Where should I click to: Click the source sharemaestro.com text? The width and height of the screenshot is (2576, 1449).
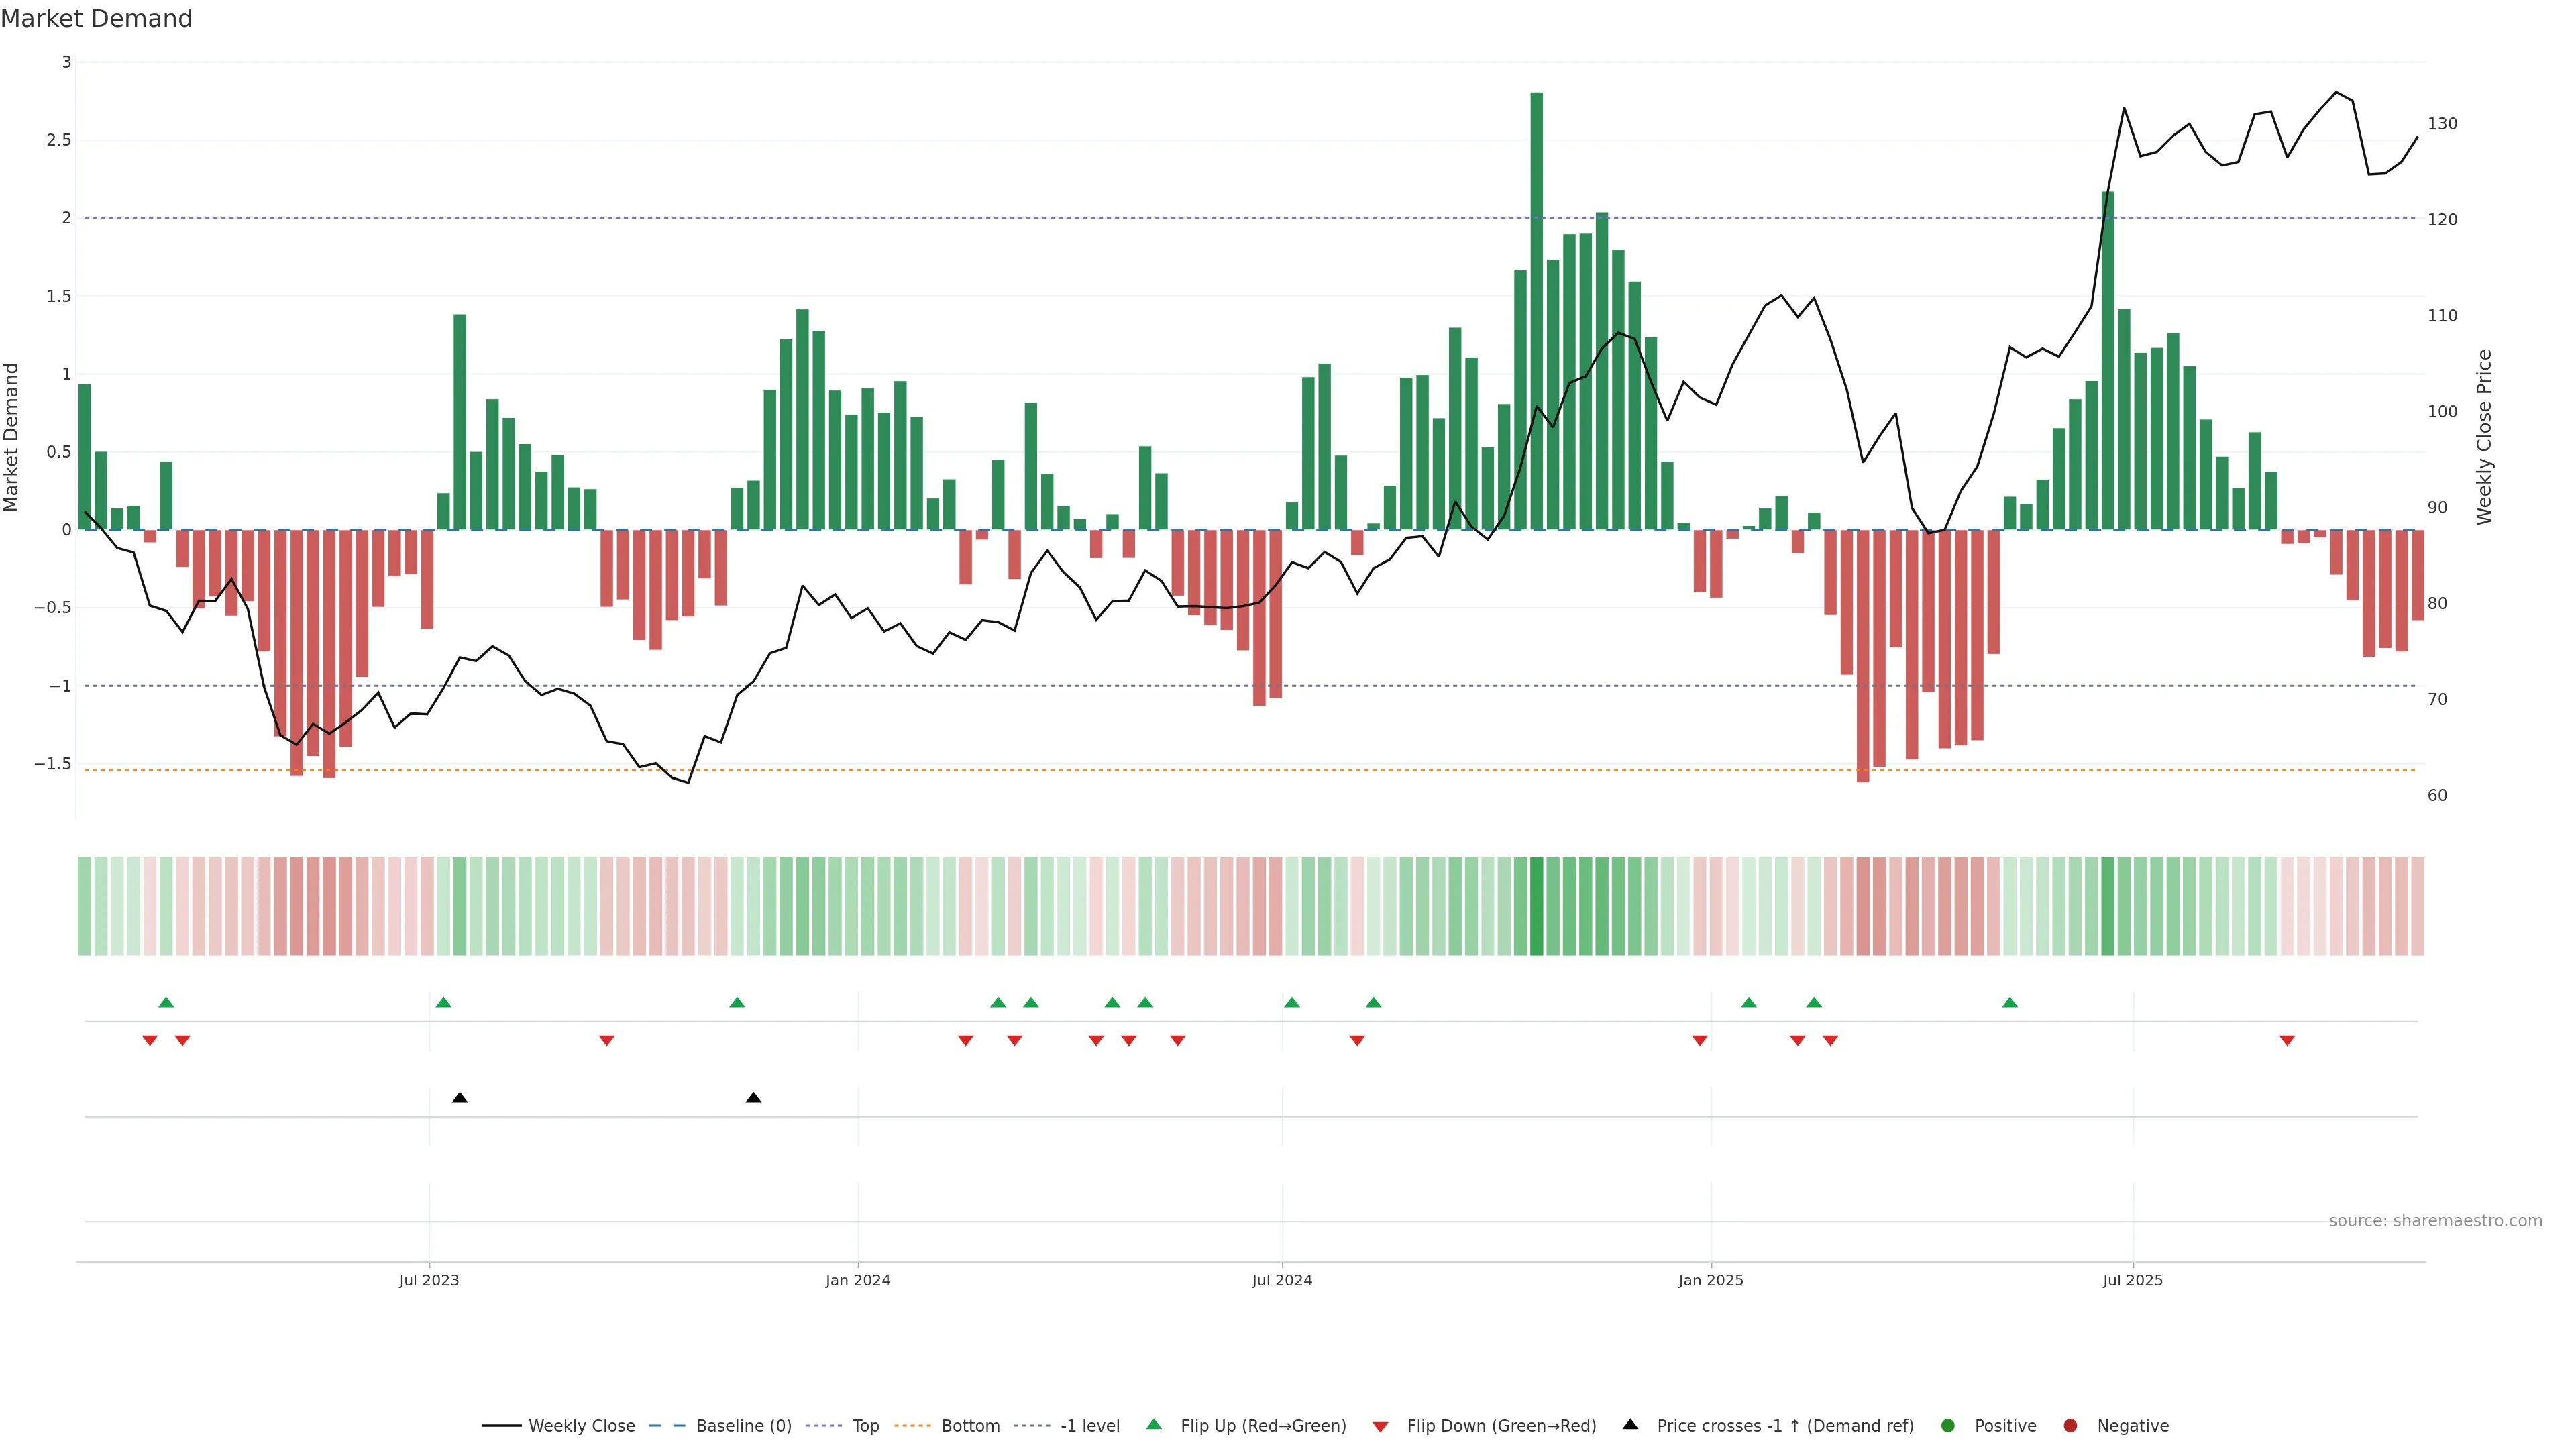(x=2435, y=1220)
